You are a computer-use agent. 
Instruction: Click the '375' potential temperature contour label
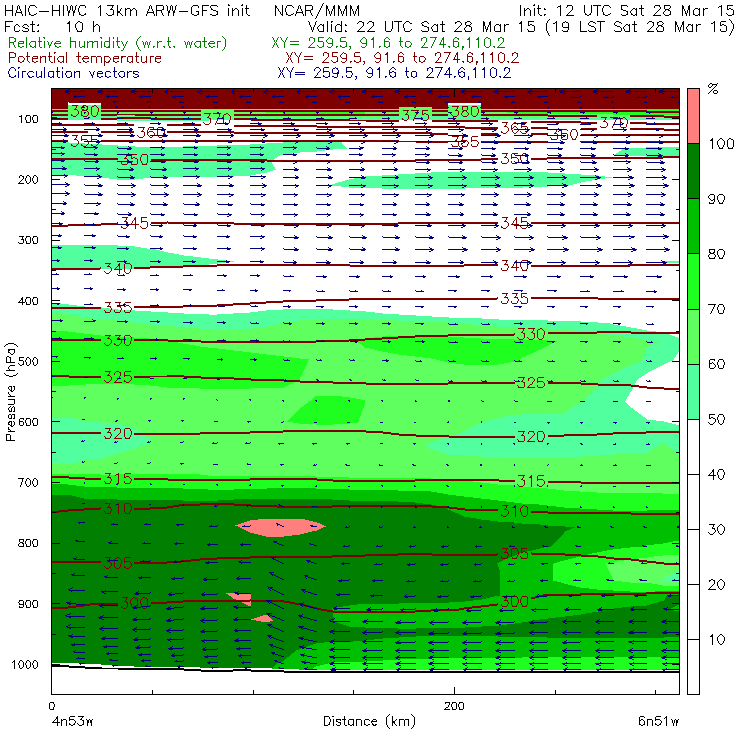coord(415,116)
